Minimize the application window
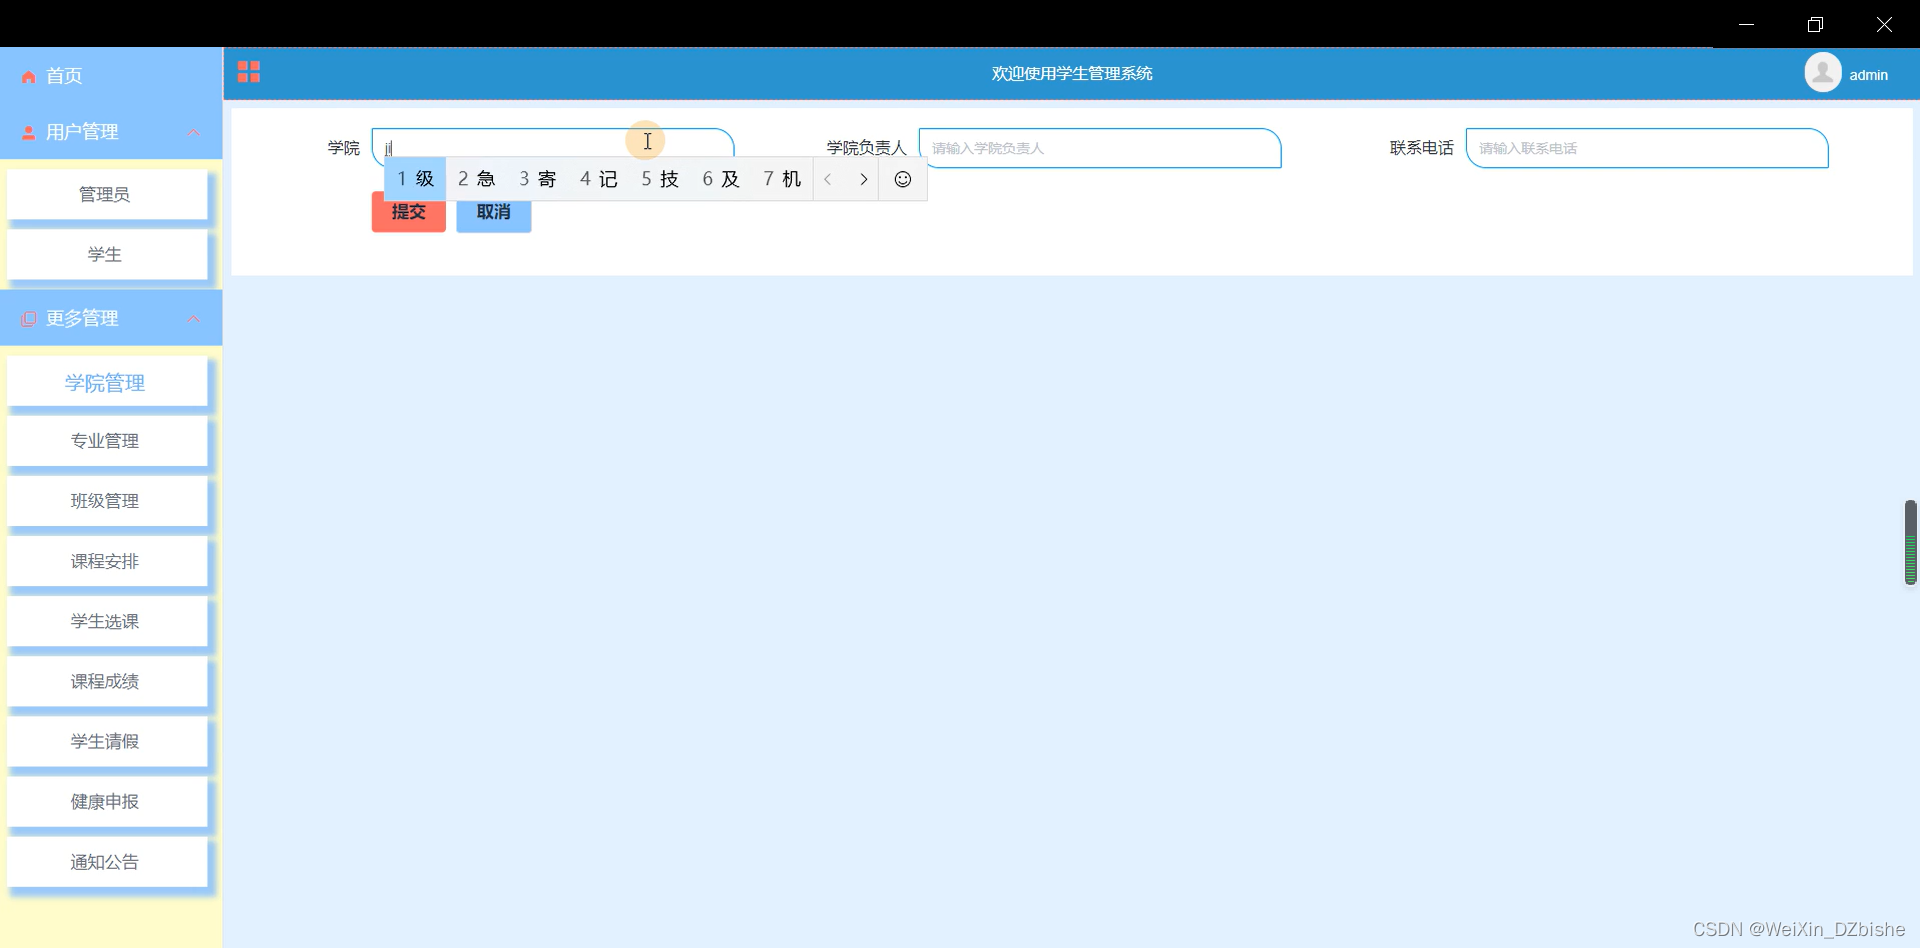Image resolution: width=1920 pixels, height=948 pixels. [1747, 24]
